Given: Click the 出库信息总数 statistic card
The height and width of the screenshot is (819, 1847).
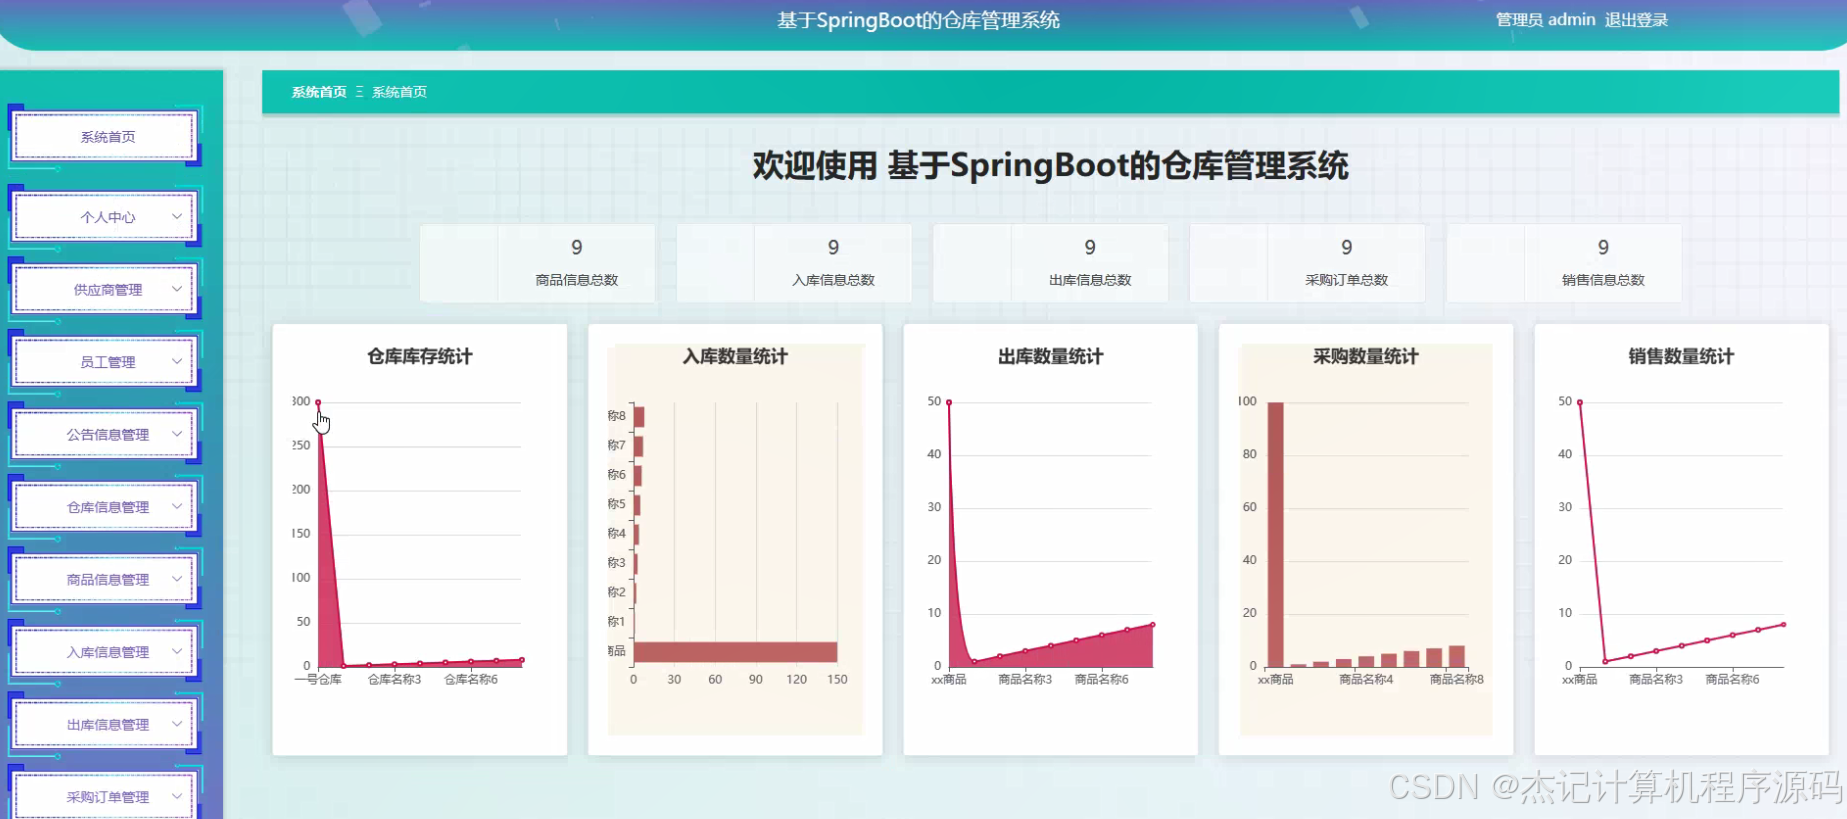Looking at the screenshot, I should click(x=1051, y=263).
